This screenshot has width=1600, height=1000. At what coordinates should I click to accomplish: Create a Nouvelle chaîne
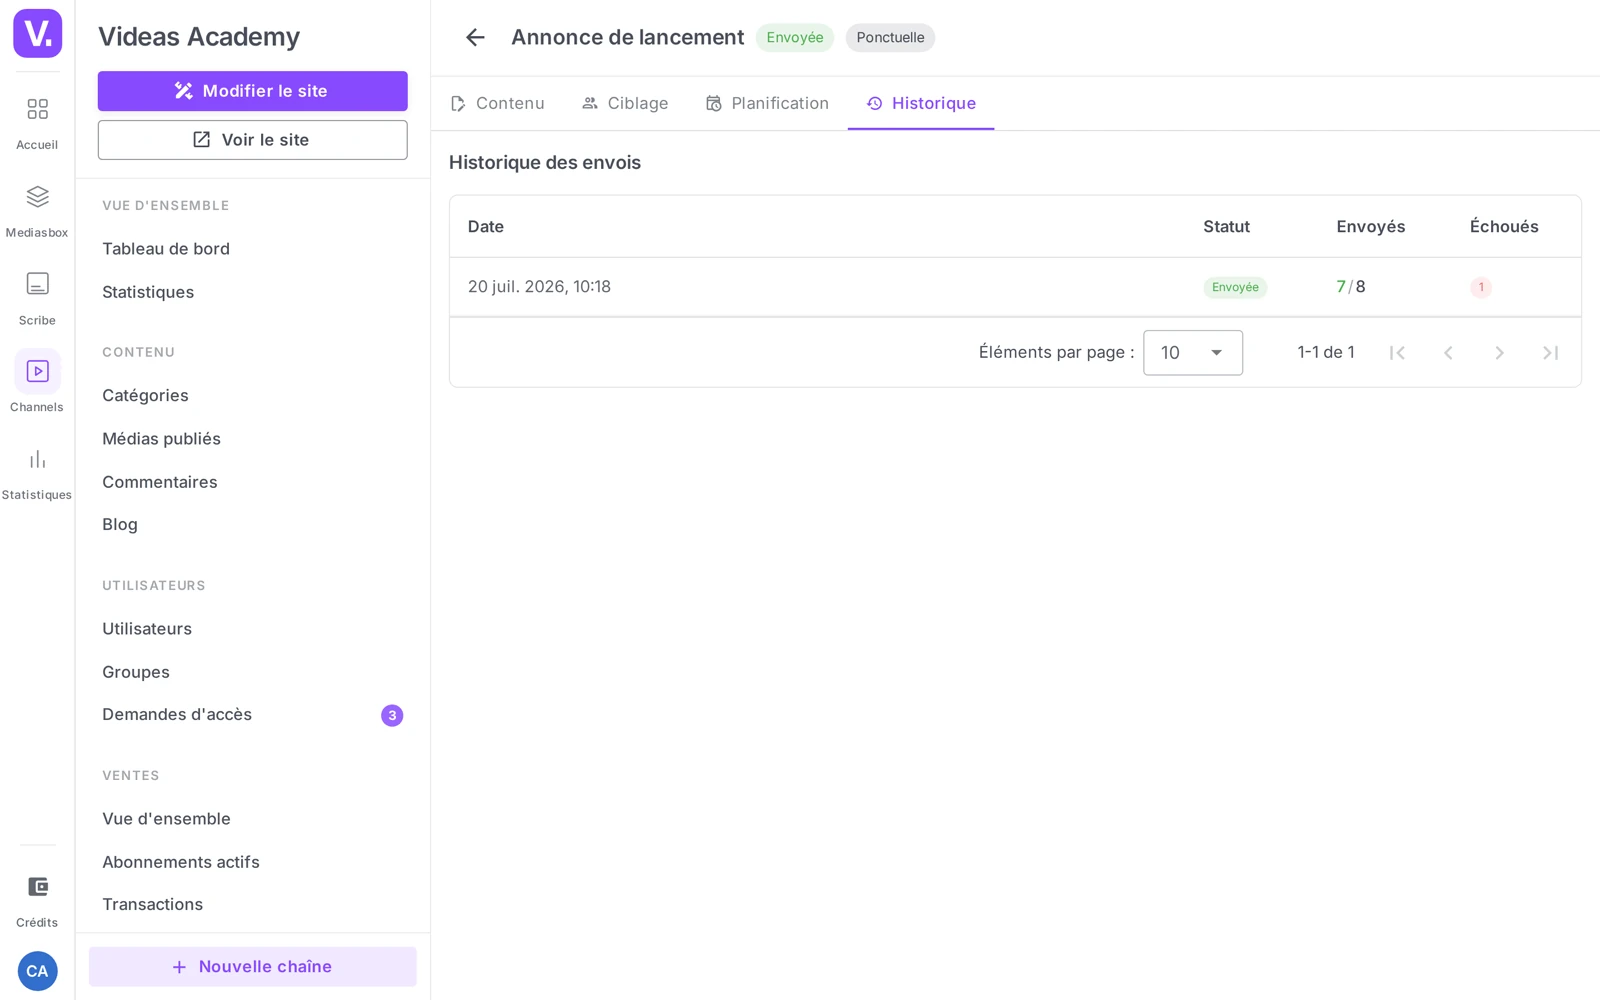pyautogui.click(x=253, y=967)
